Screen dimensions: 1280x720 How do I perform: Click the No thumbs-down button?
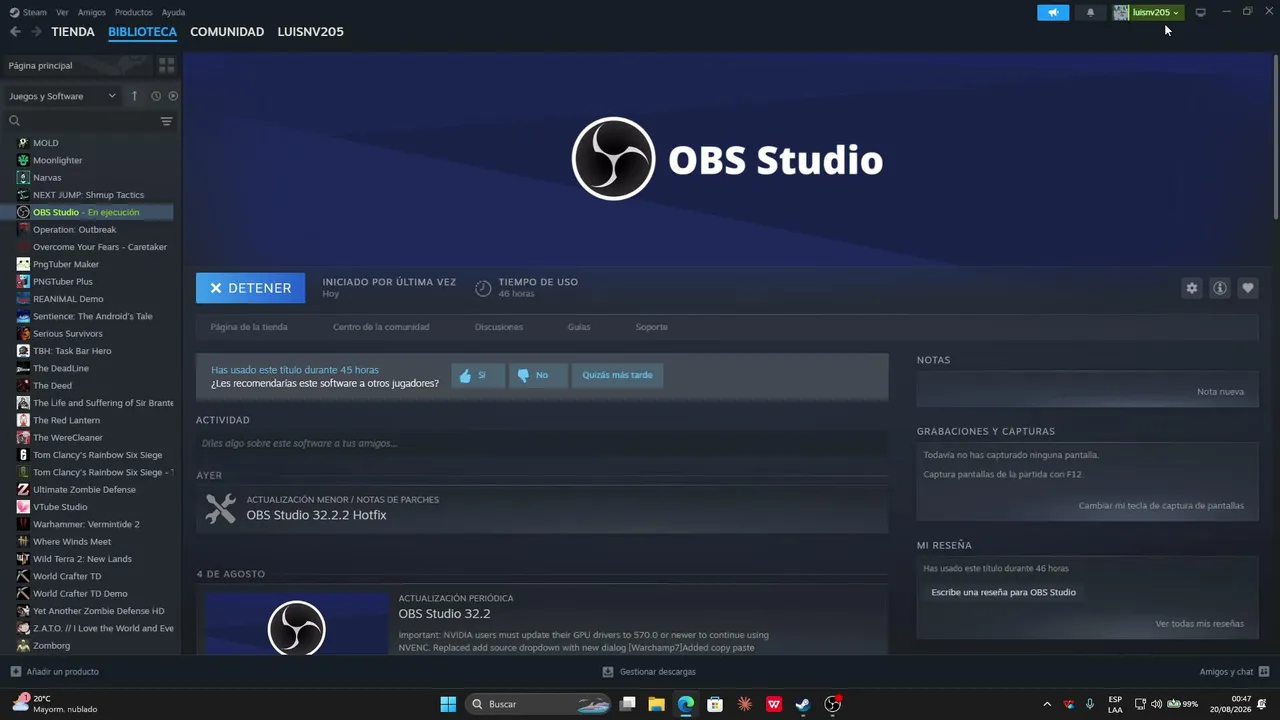click(537, 375)
